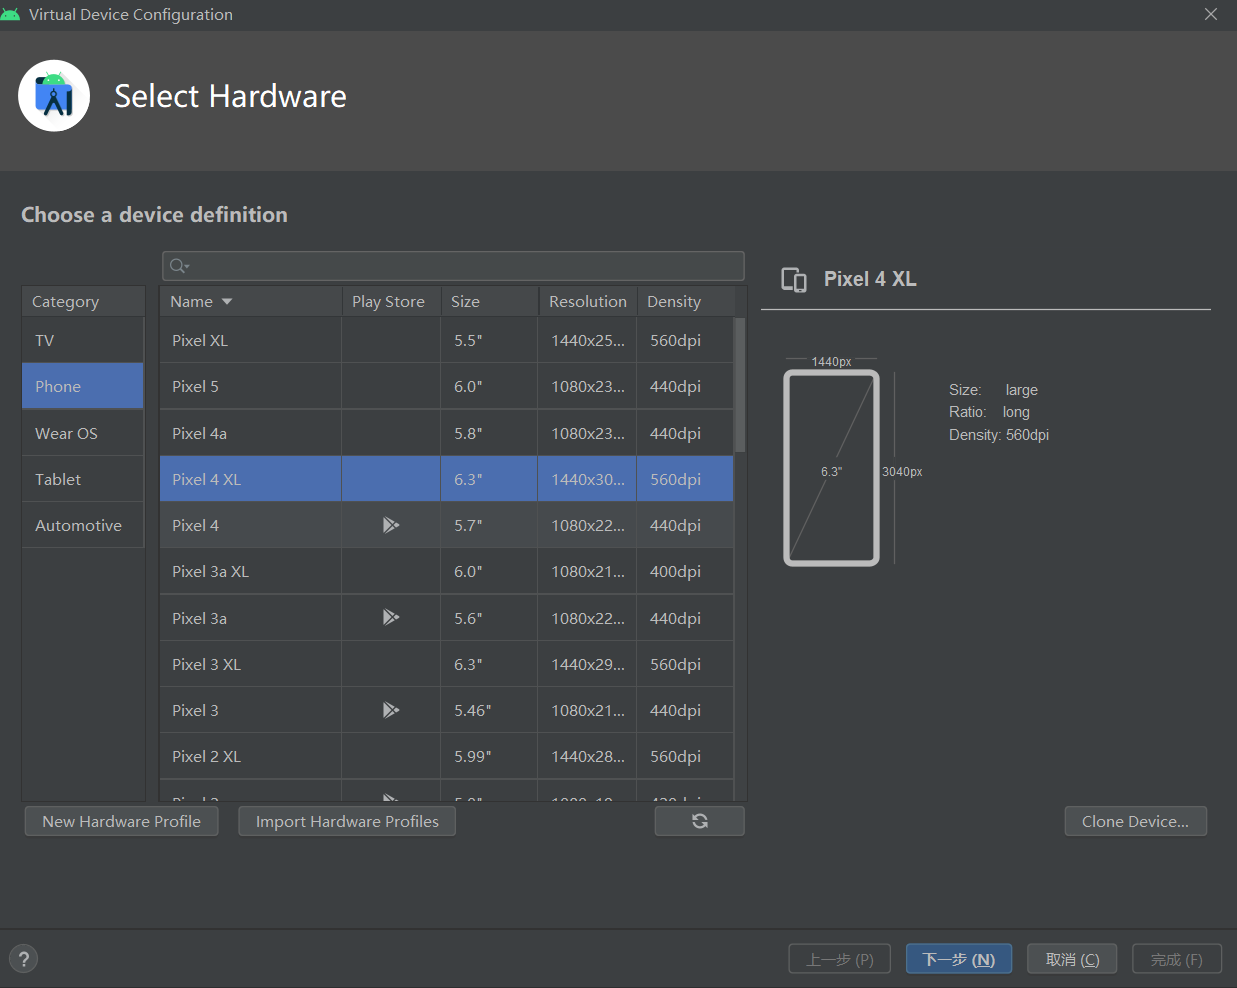The image size is (1237, 988).
Task: Click Import Hardware Profiles button
Action: pos(347,821)
